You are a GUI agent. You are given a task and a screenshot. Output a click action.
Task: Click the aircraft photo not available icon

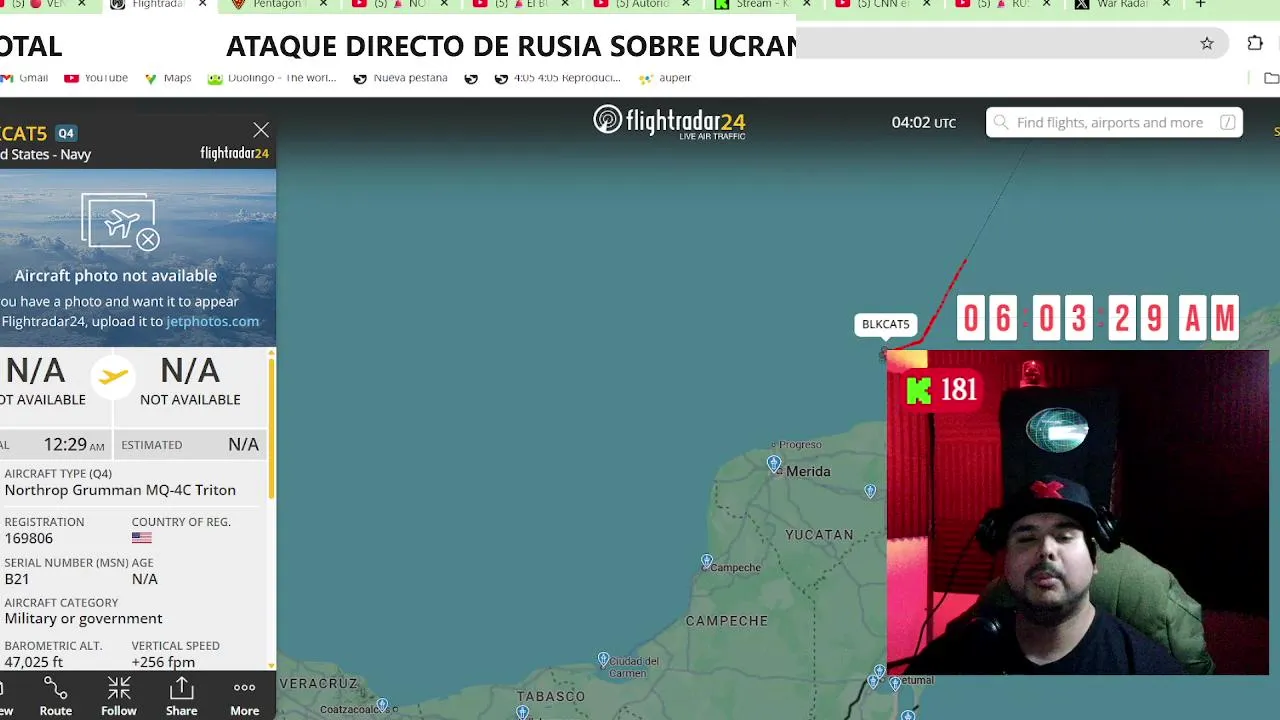coord(120,221)
